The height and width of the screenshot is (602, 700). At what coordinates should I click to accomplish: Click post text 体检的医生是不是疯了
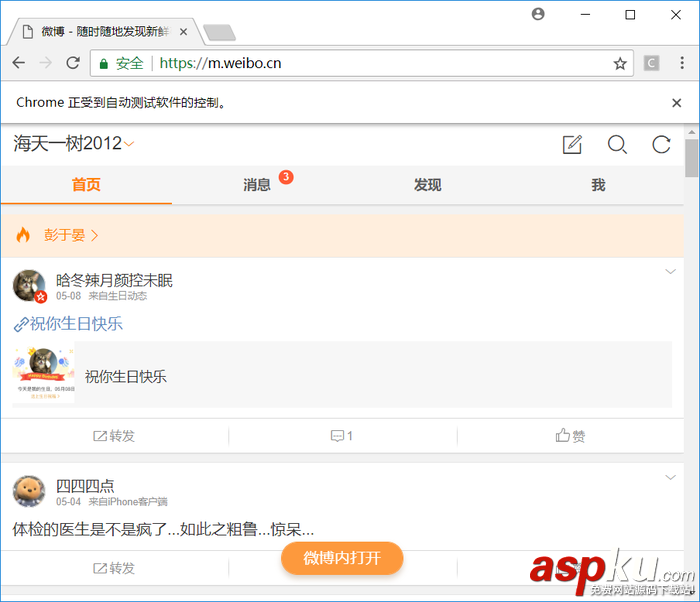(163, 529)
